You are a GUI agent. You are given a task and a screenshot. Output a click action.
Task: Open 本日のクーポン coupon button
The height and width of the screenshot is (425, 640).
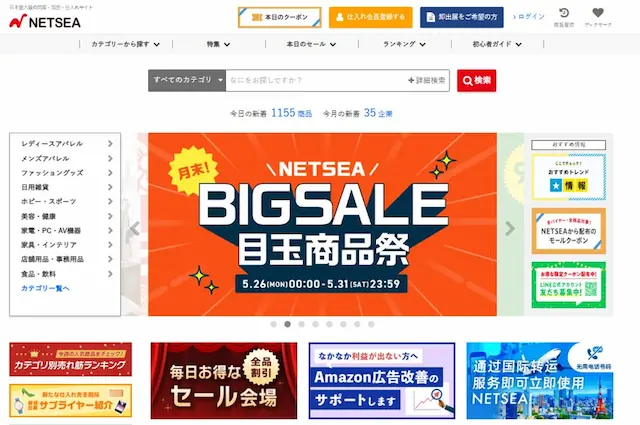[x=280, y=17]
